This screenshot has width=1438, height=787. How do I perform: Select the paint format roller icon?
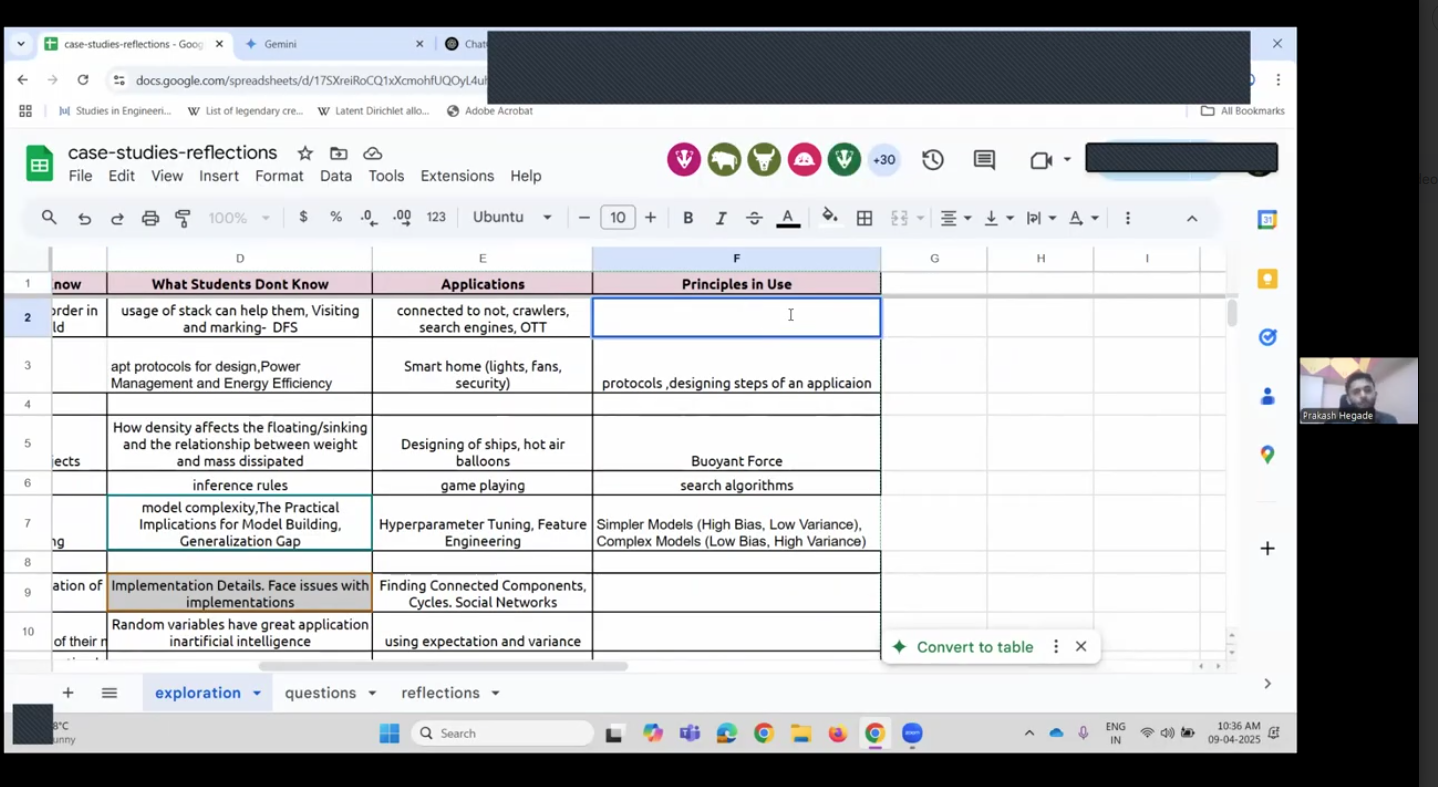click(183, 218)
